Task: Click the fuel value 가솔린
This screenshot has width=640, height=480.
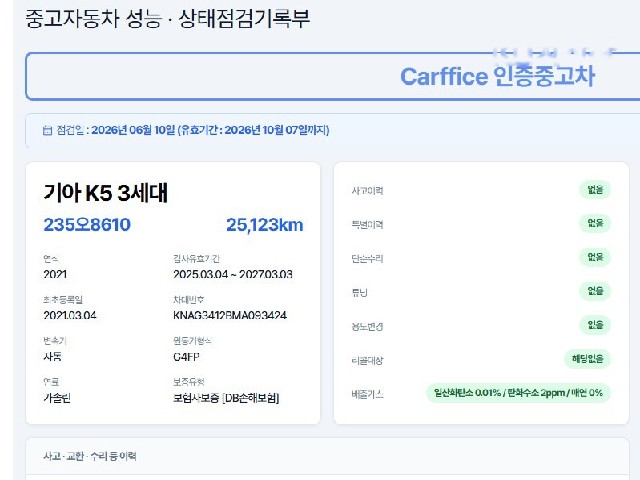Action: pos(57,398)
